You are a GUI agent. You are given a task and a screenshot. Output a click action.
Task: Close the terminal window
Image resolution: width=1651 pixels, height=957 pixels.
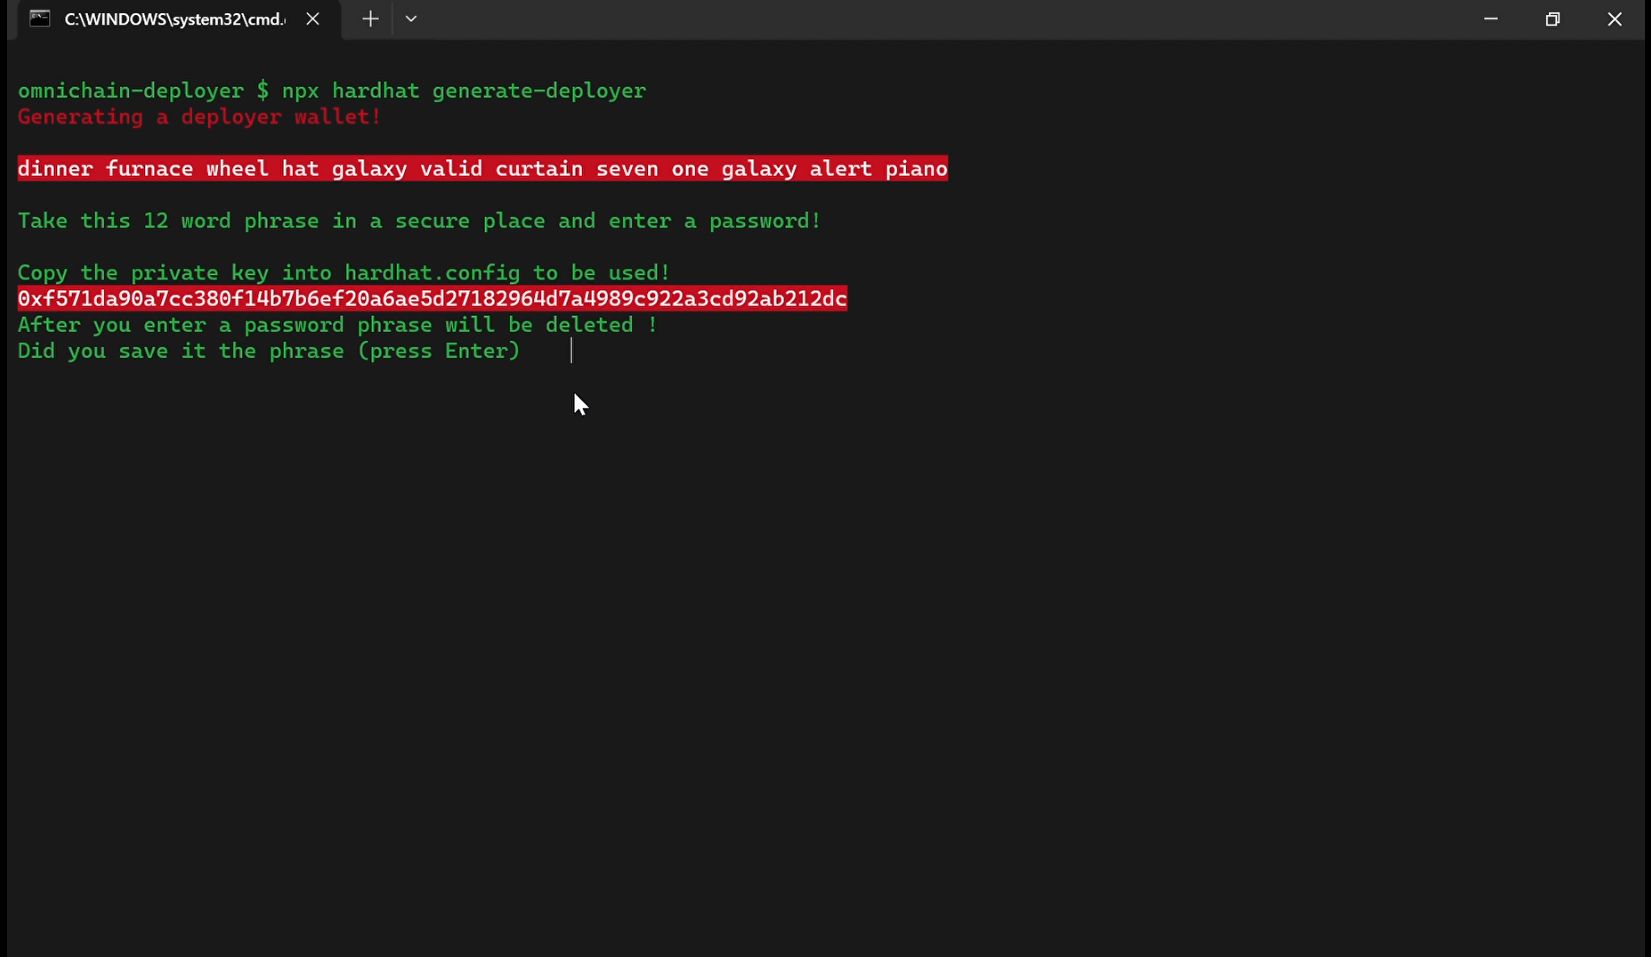1615,19
